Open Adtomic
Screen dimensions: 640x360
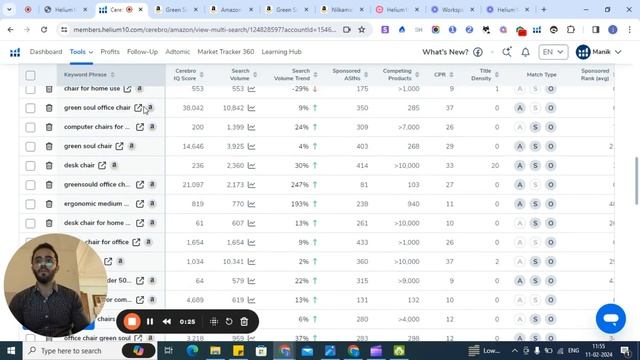178,52
